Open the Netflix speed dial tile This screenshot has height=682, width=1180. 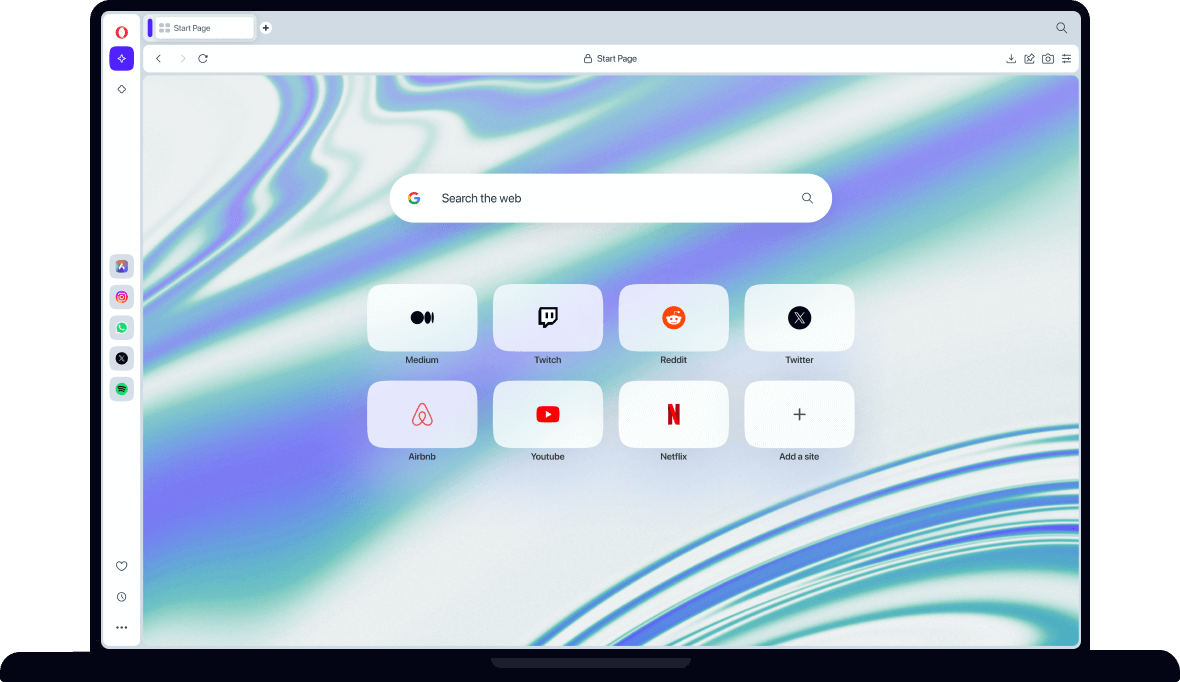[x=674, y=414]
